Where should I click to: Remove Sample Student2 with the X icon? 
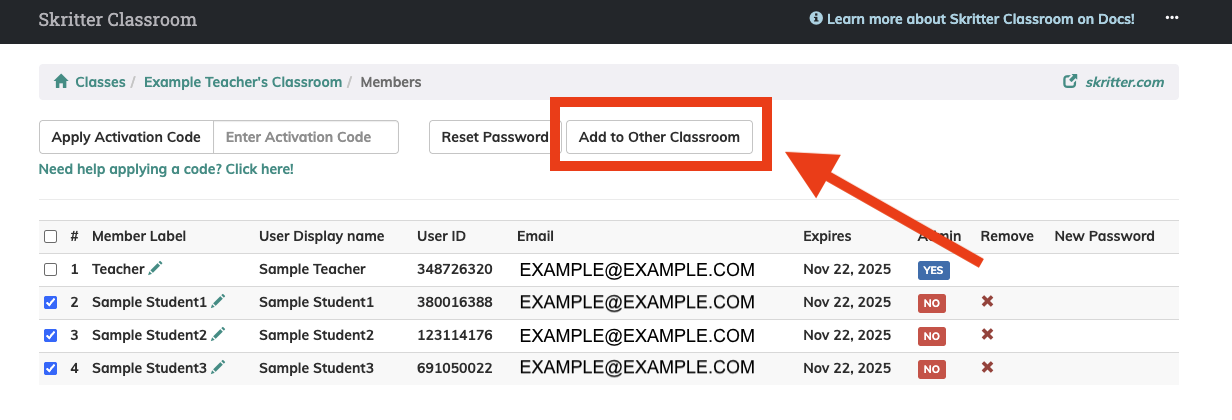[x=987, y=335]
